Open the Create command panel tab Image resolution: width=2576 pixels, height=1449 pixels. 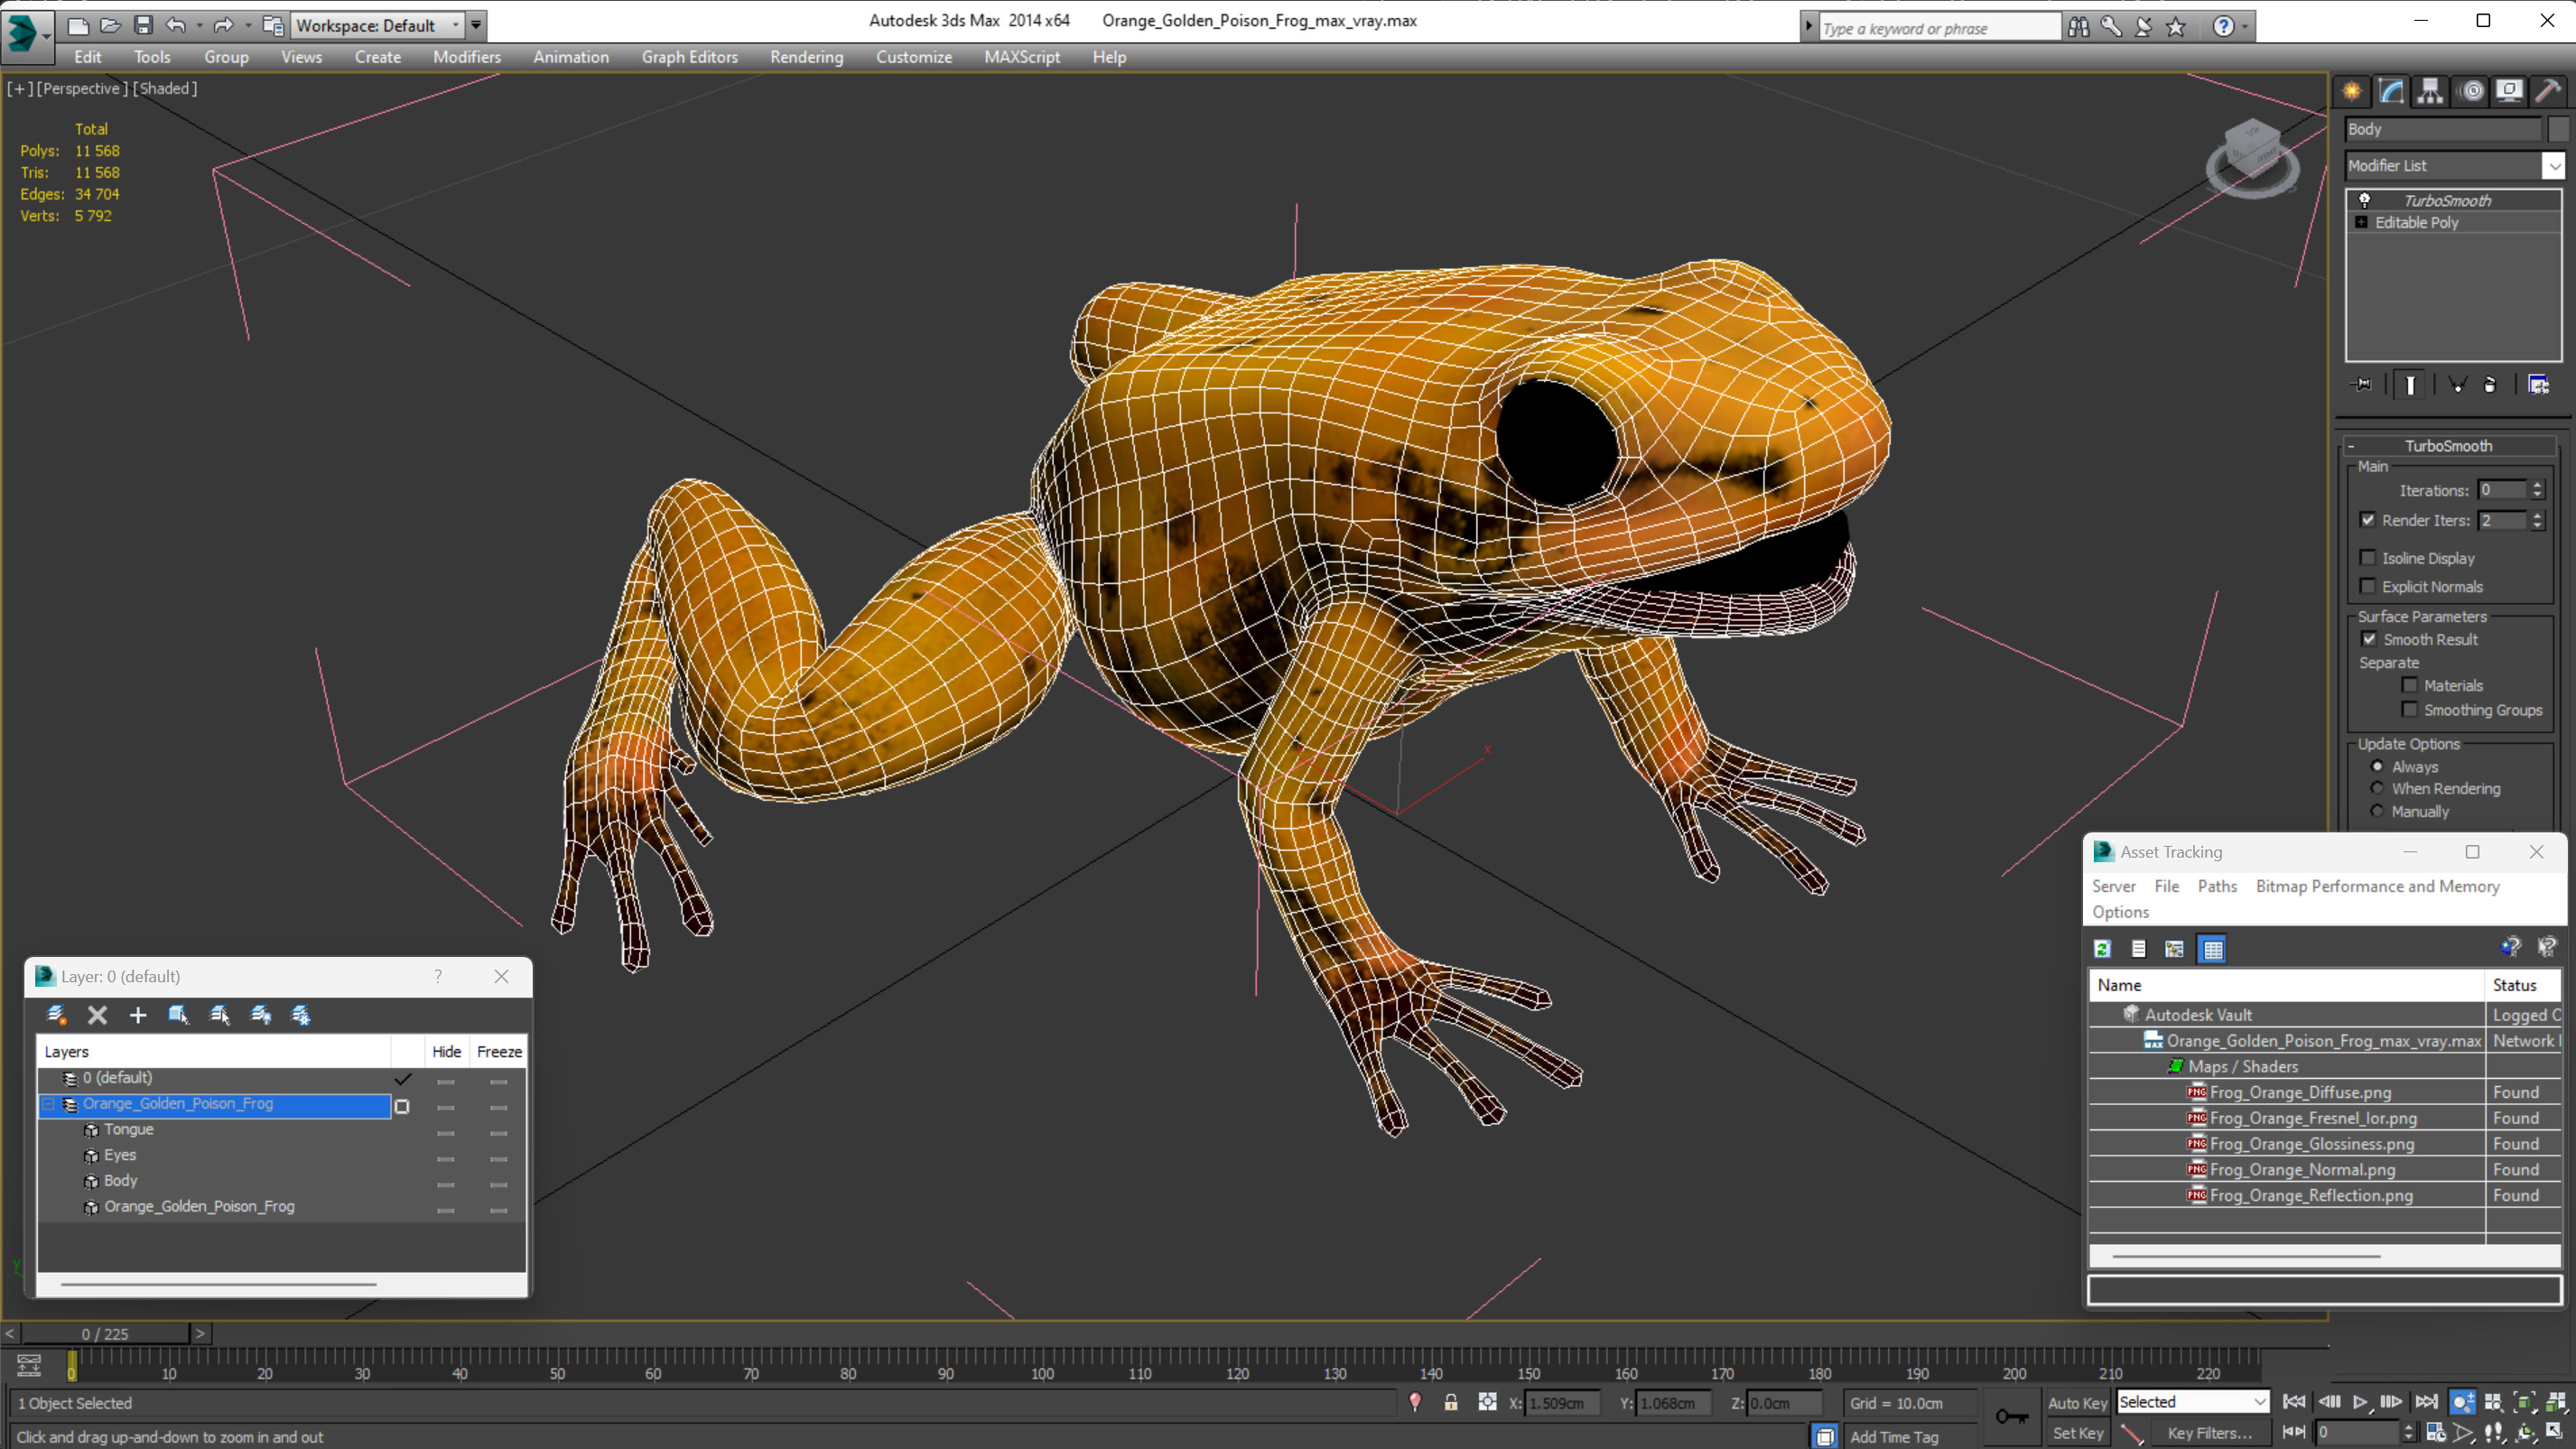tap(2352, 91)
